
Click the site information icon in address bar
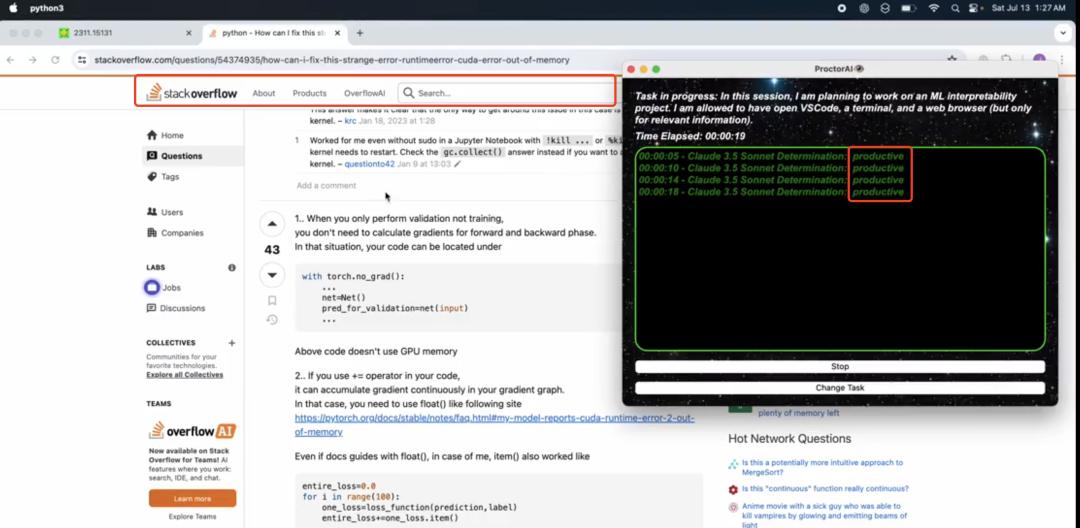(82, 60)
